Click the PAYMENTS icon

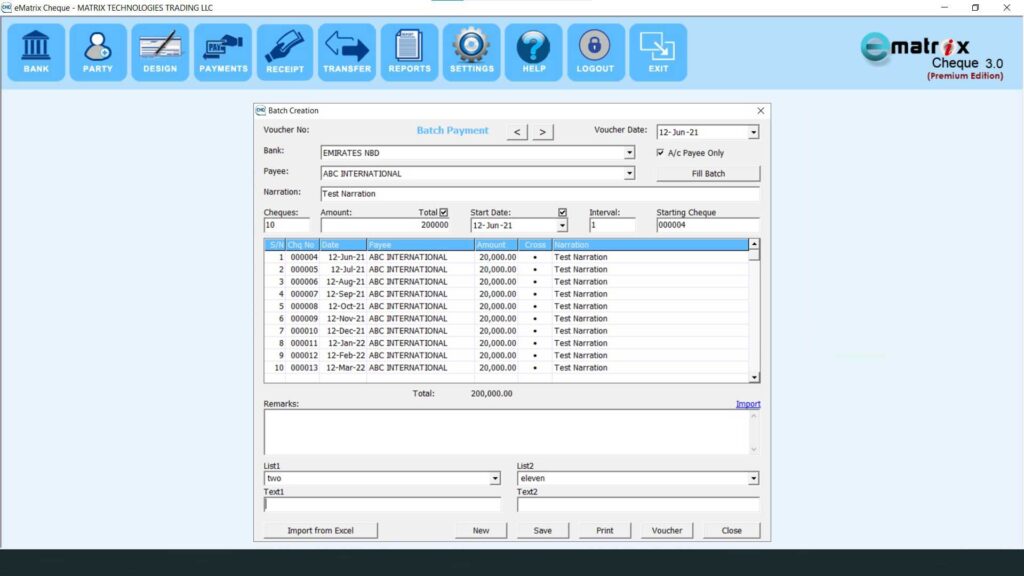tap(222, 50)
